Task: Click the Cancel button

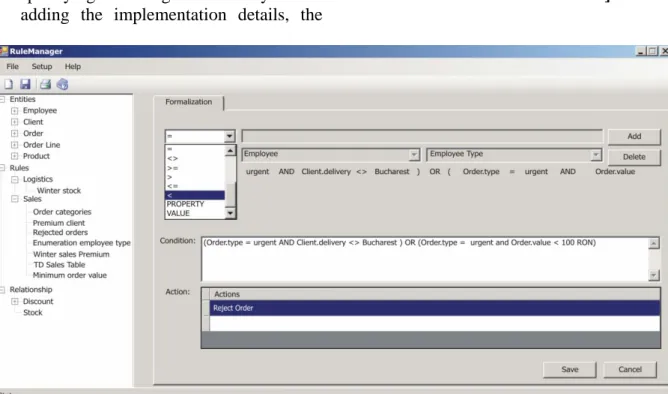Action: 630,369
